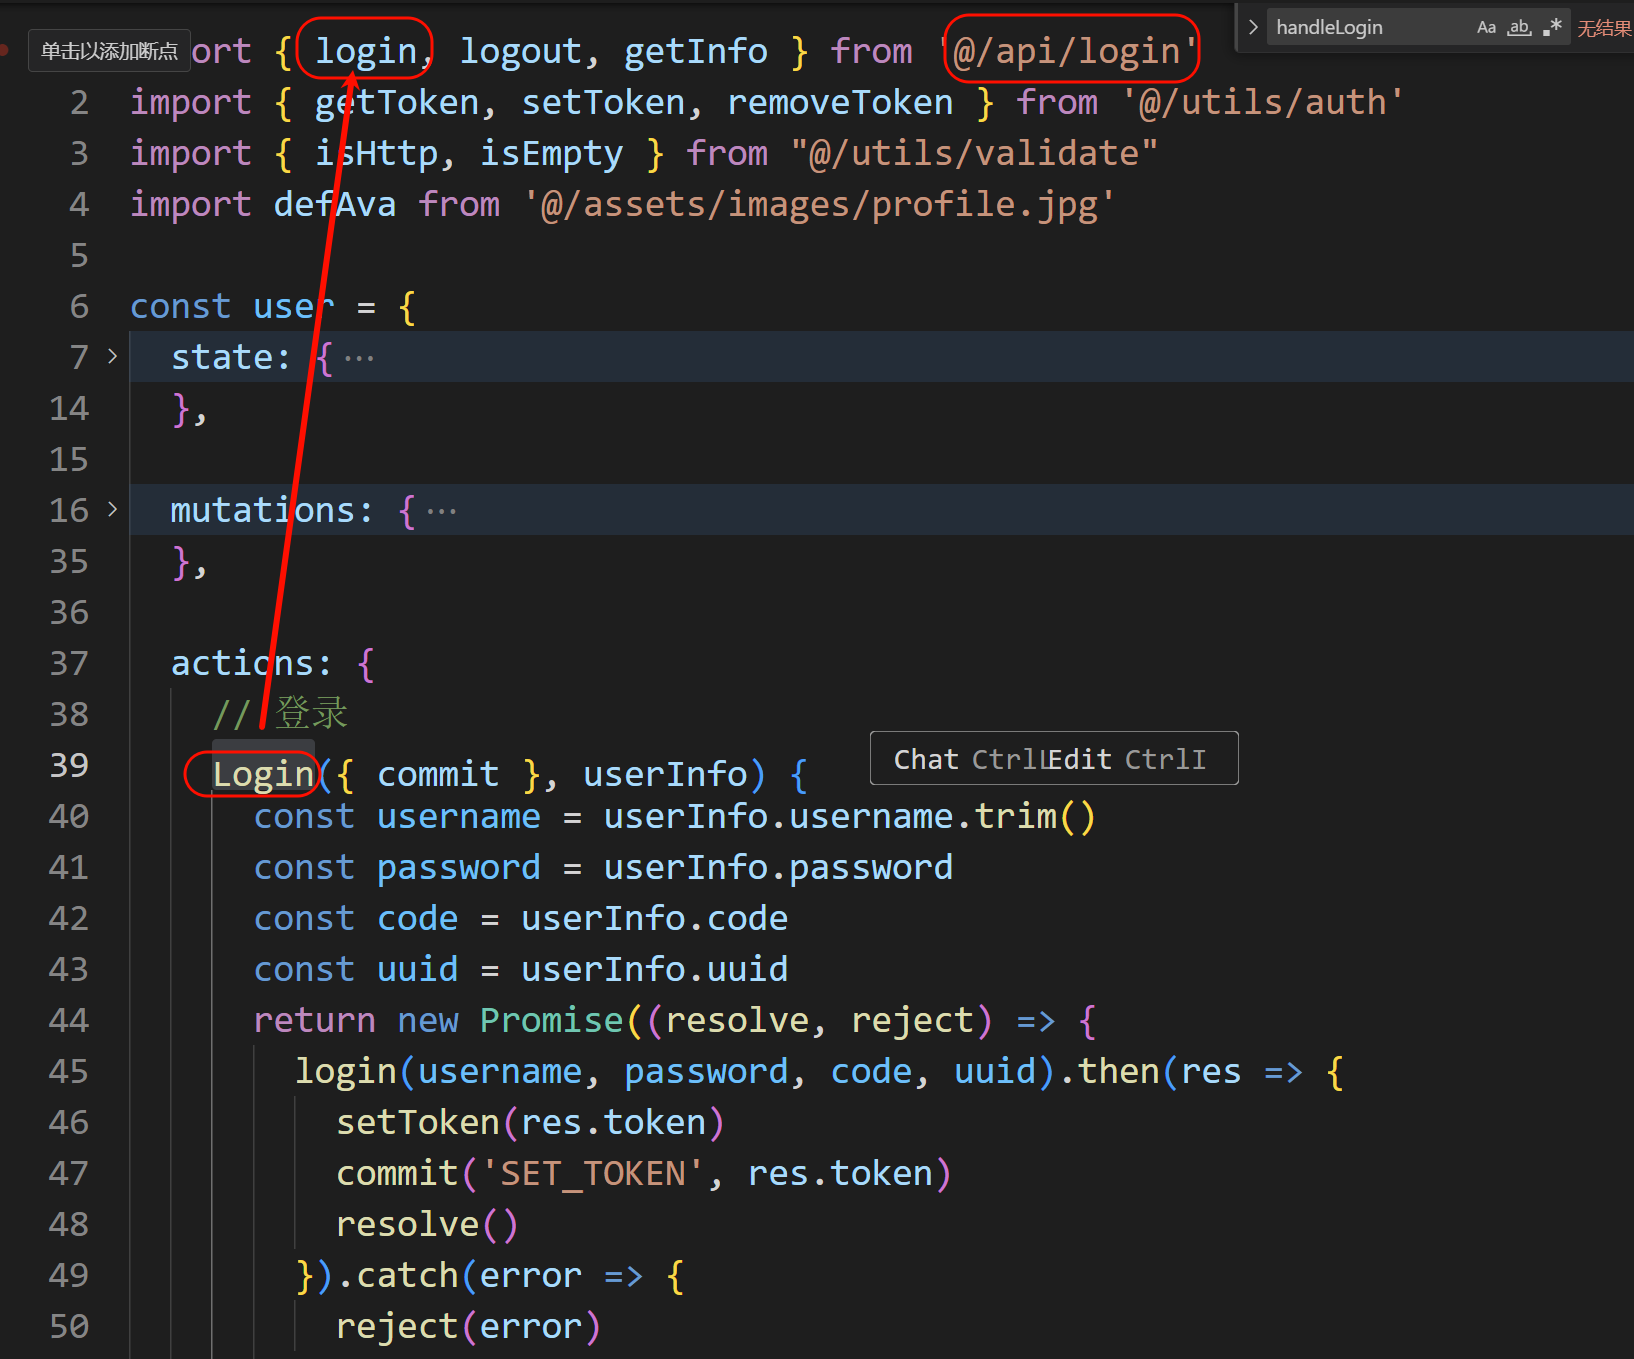This screenshot has height=1359, width=1634.
Task: Click line number 39 in the gutter
Action: (x=68, y=766)
